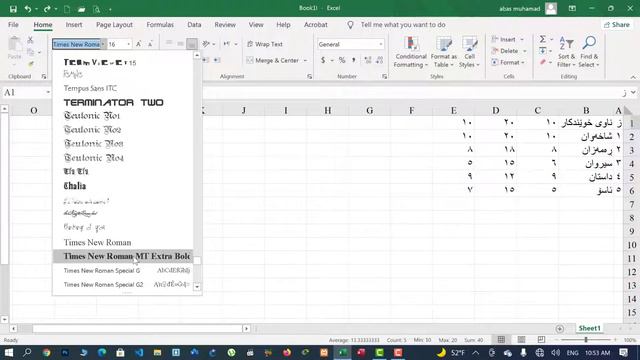
Task: Apply currency format with the dollar sign
Action: pos(323,60)
